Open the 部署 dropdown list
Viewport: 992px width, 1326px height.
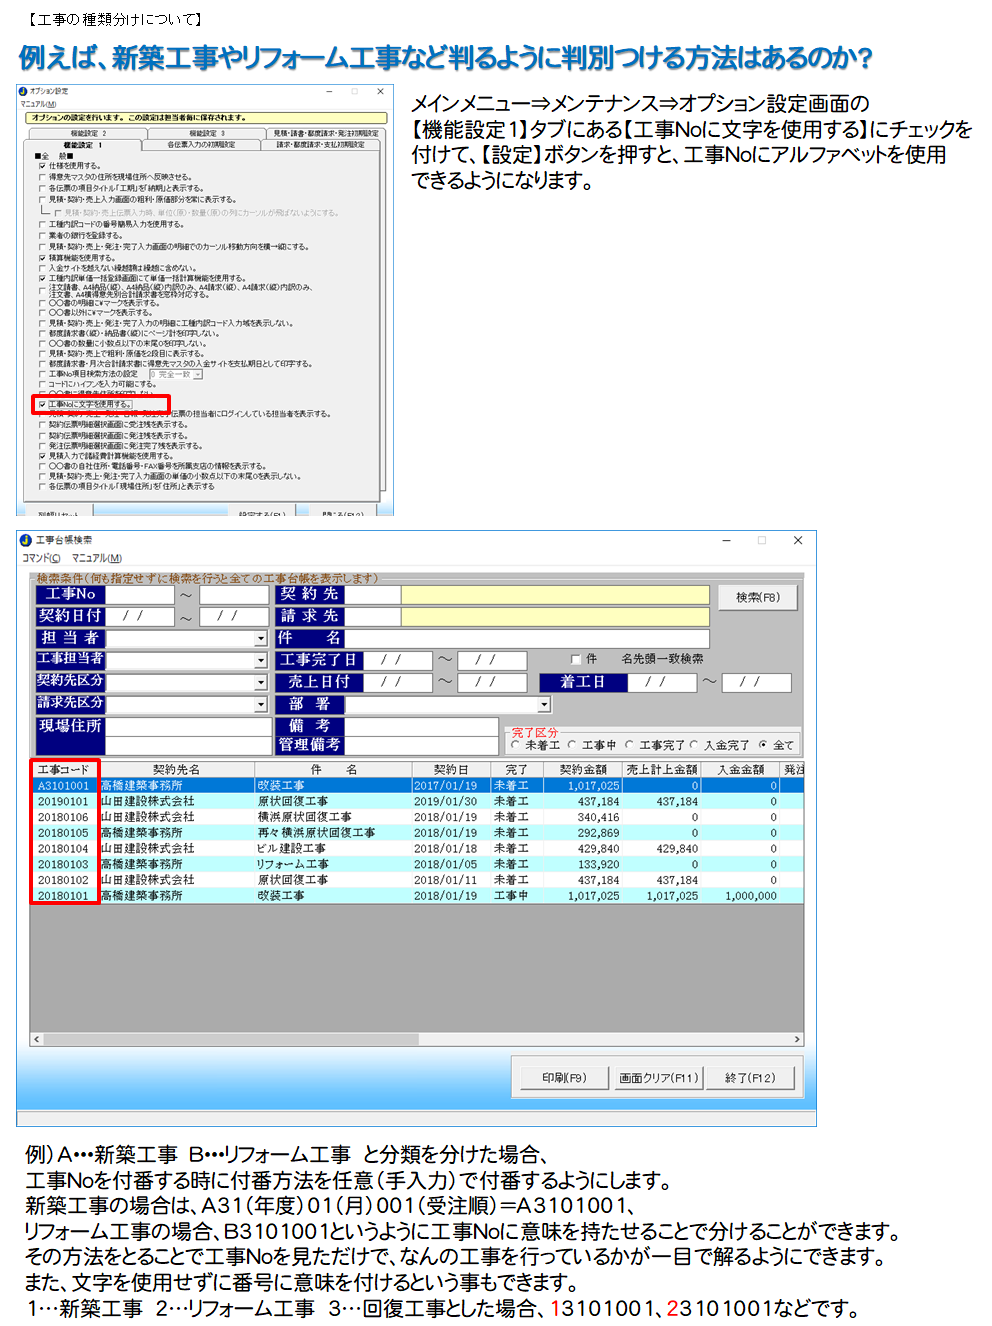point(544,705)
